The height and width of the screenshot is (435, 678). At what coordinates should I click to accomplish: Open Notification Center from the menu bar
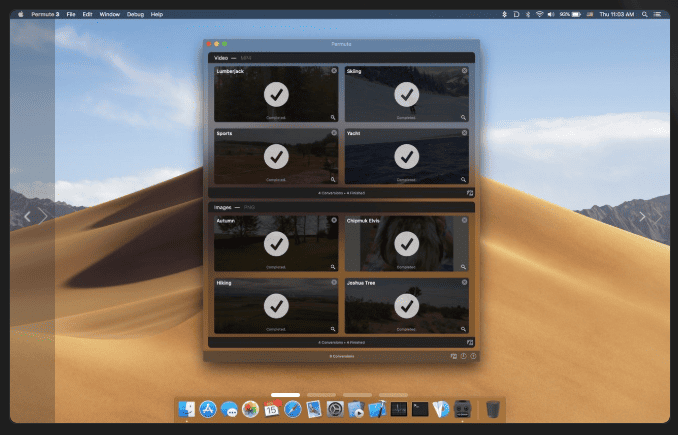tap(657, 14)
